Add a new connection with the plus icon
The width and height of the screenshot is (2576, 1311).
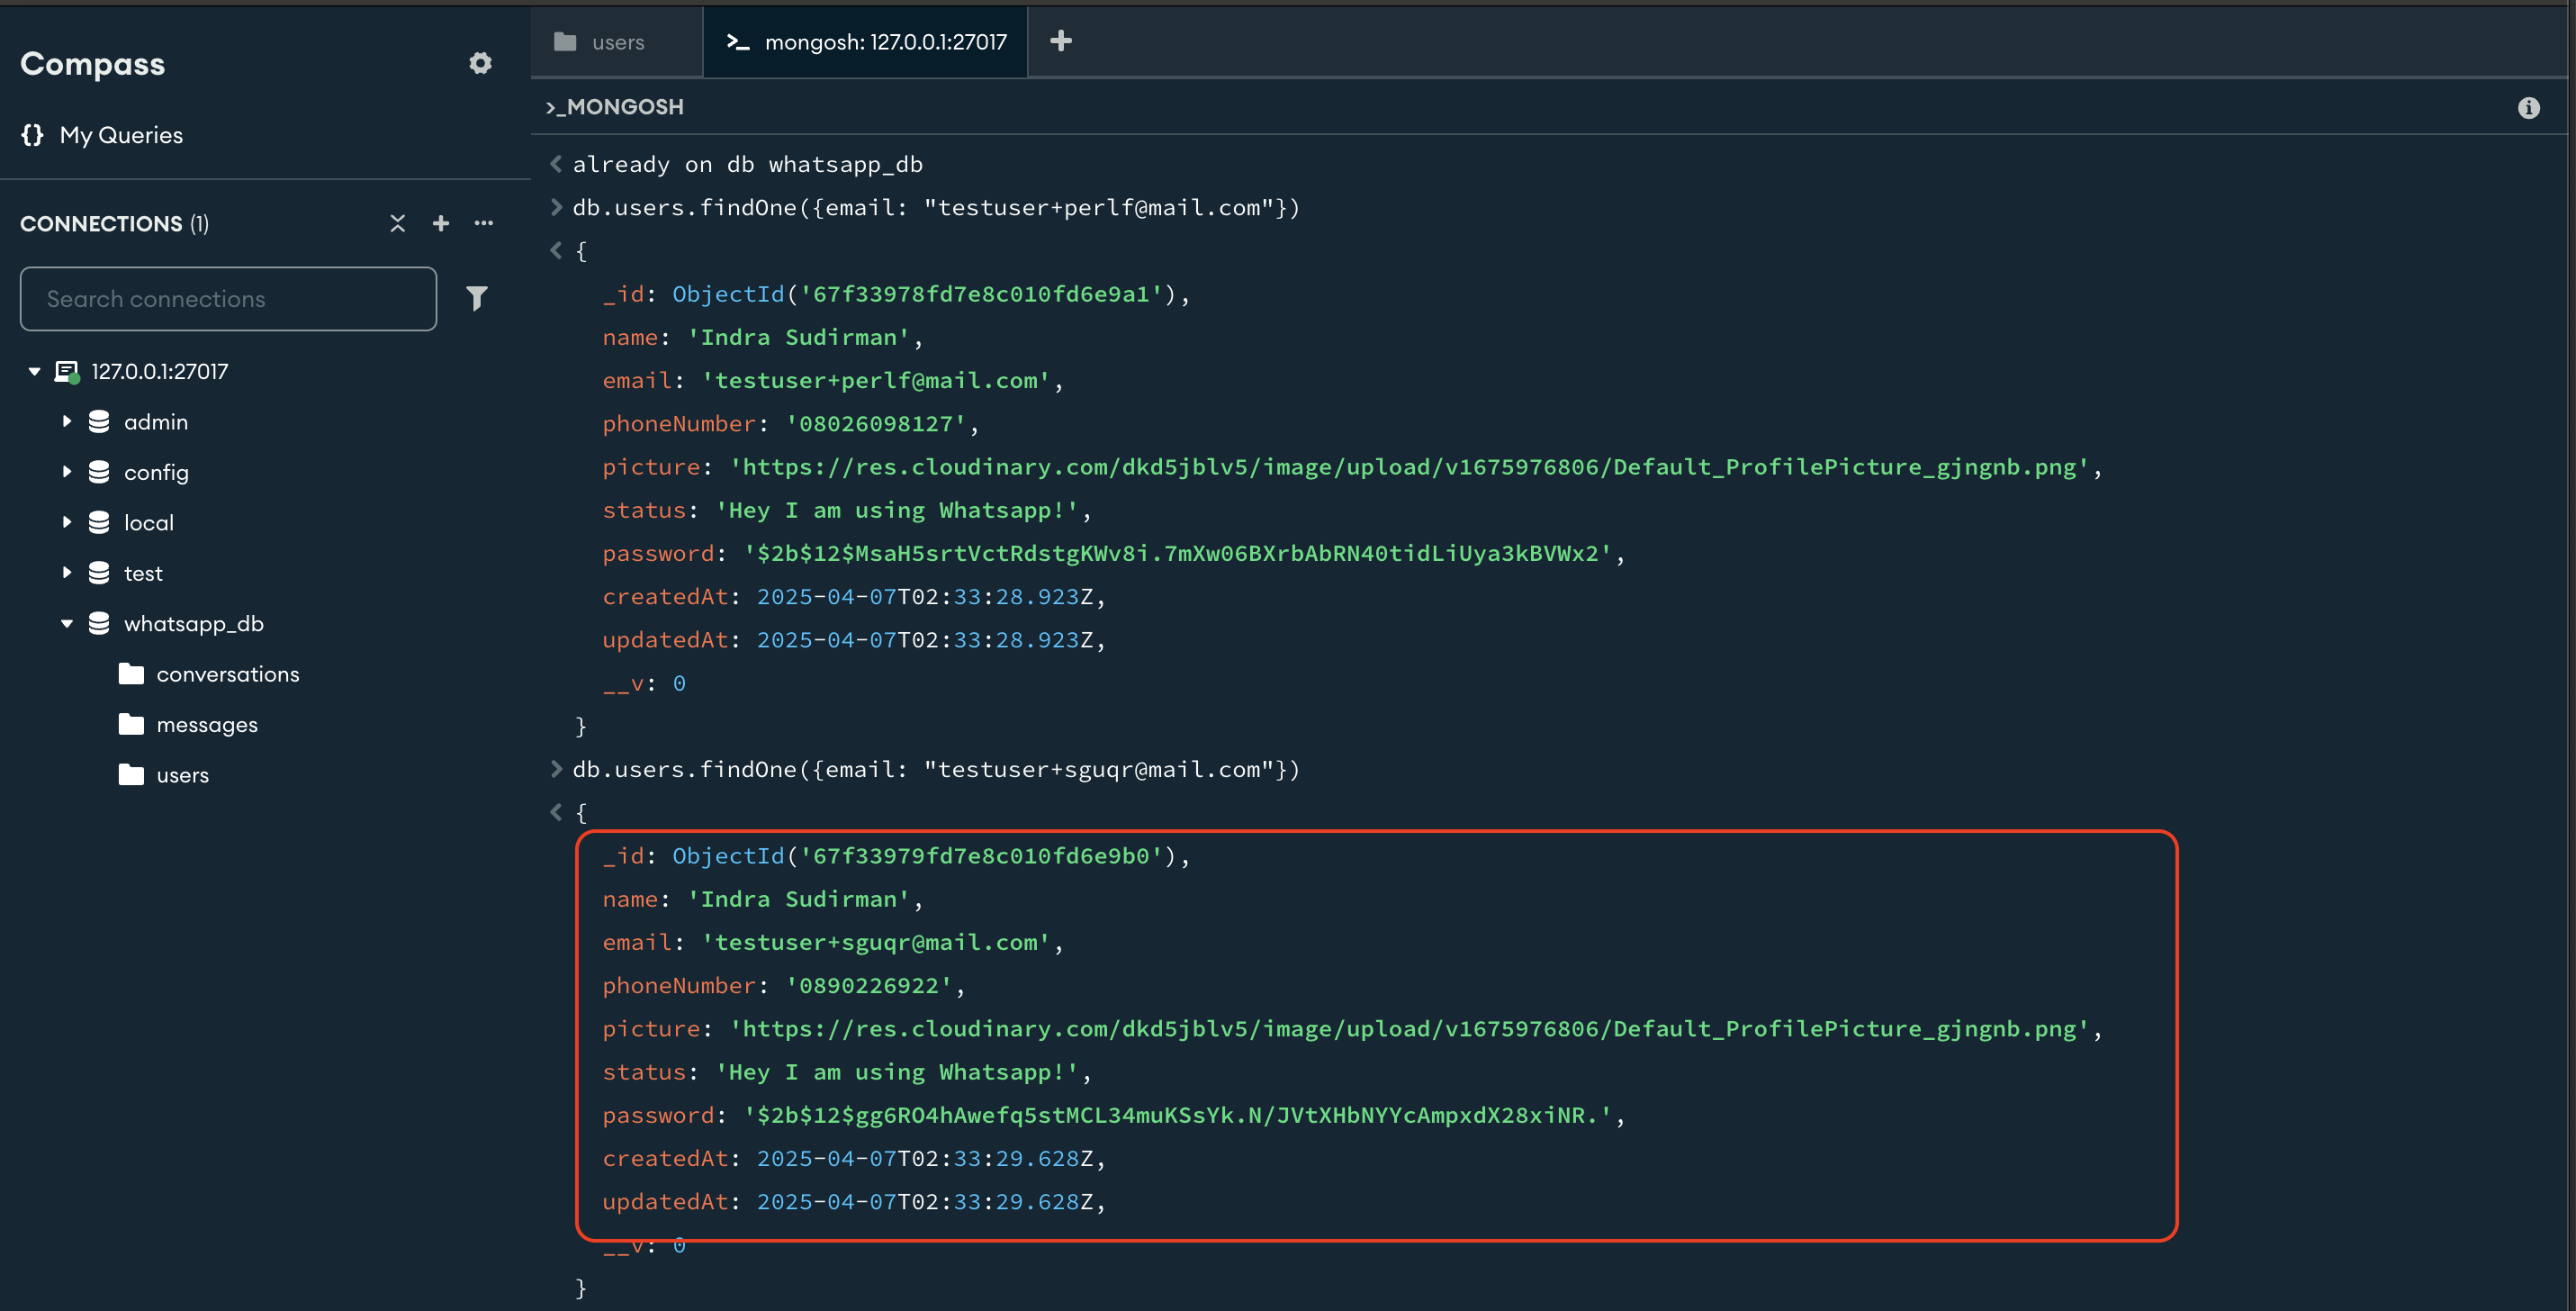click(441, 223)
